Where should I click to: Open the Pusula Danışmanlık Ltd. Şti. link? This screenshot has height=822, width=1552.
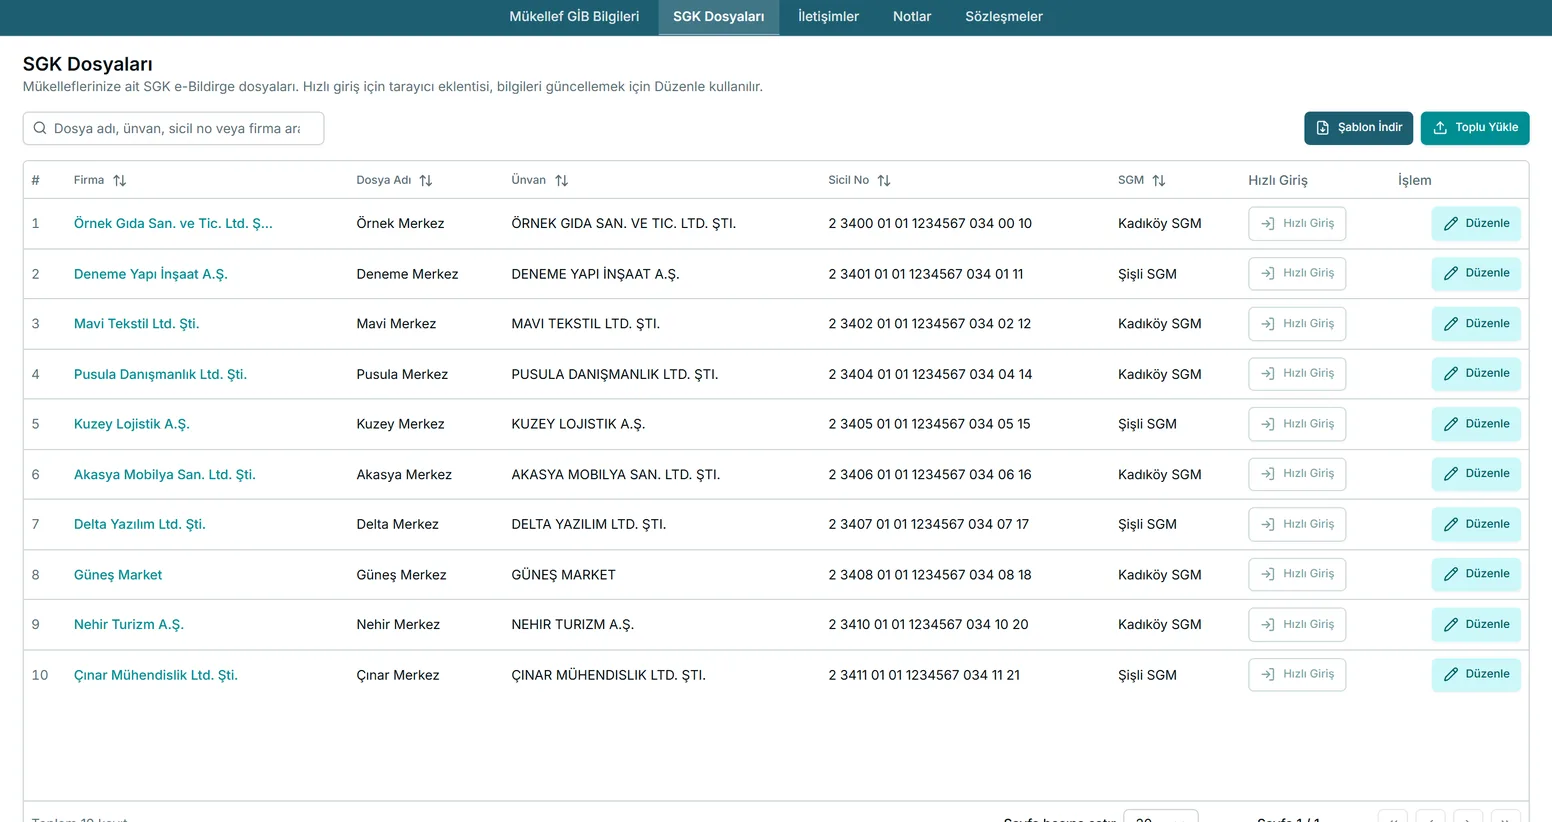pyautogui.click(x=160, y=374)
